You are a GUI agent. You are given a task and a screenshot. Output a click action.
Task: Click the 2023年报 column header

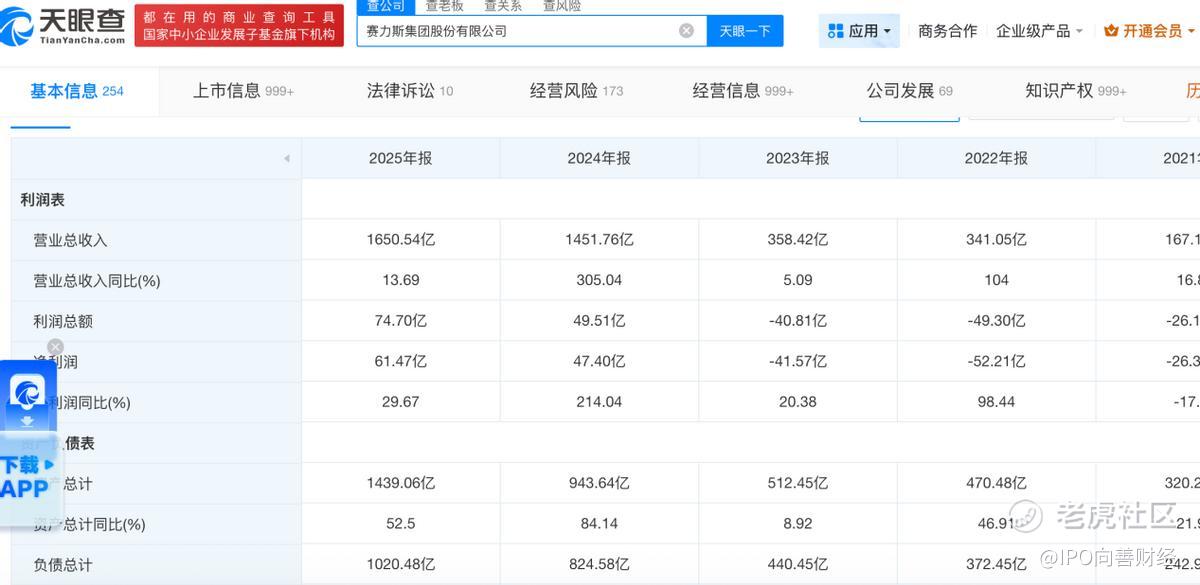click(x=798, y=158)
